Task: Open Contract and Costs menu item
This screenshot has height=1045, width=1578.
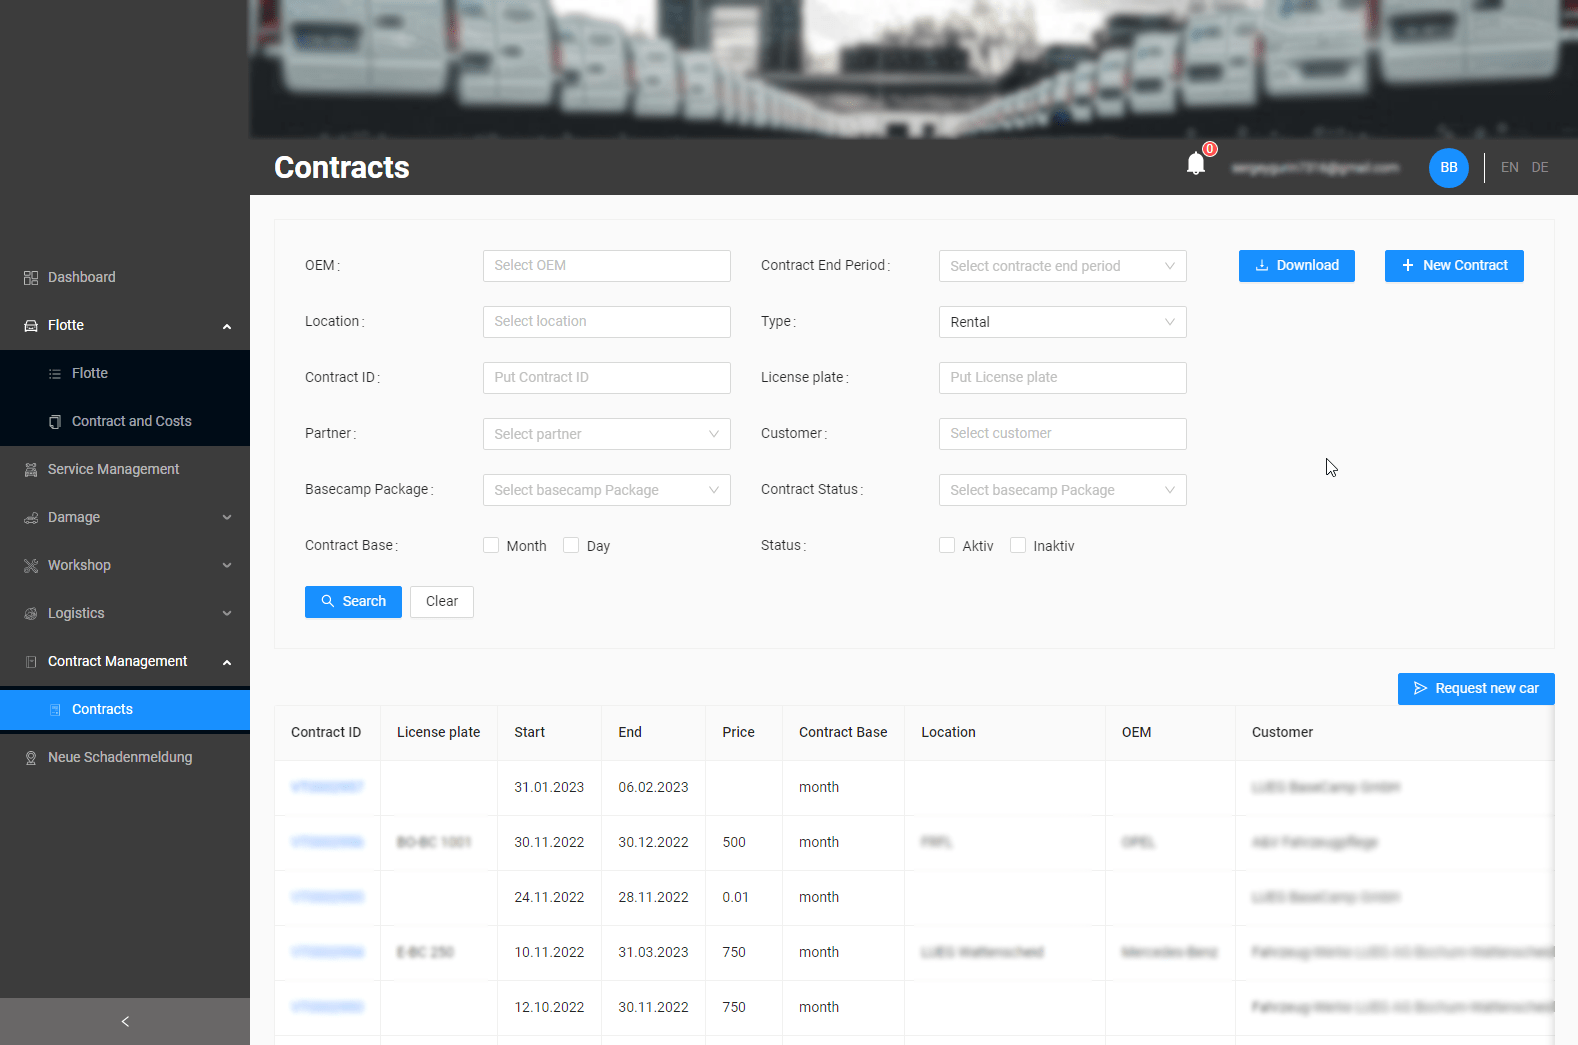Action: pos(125,421)
